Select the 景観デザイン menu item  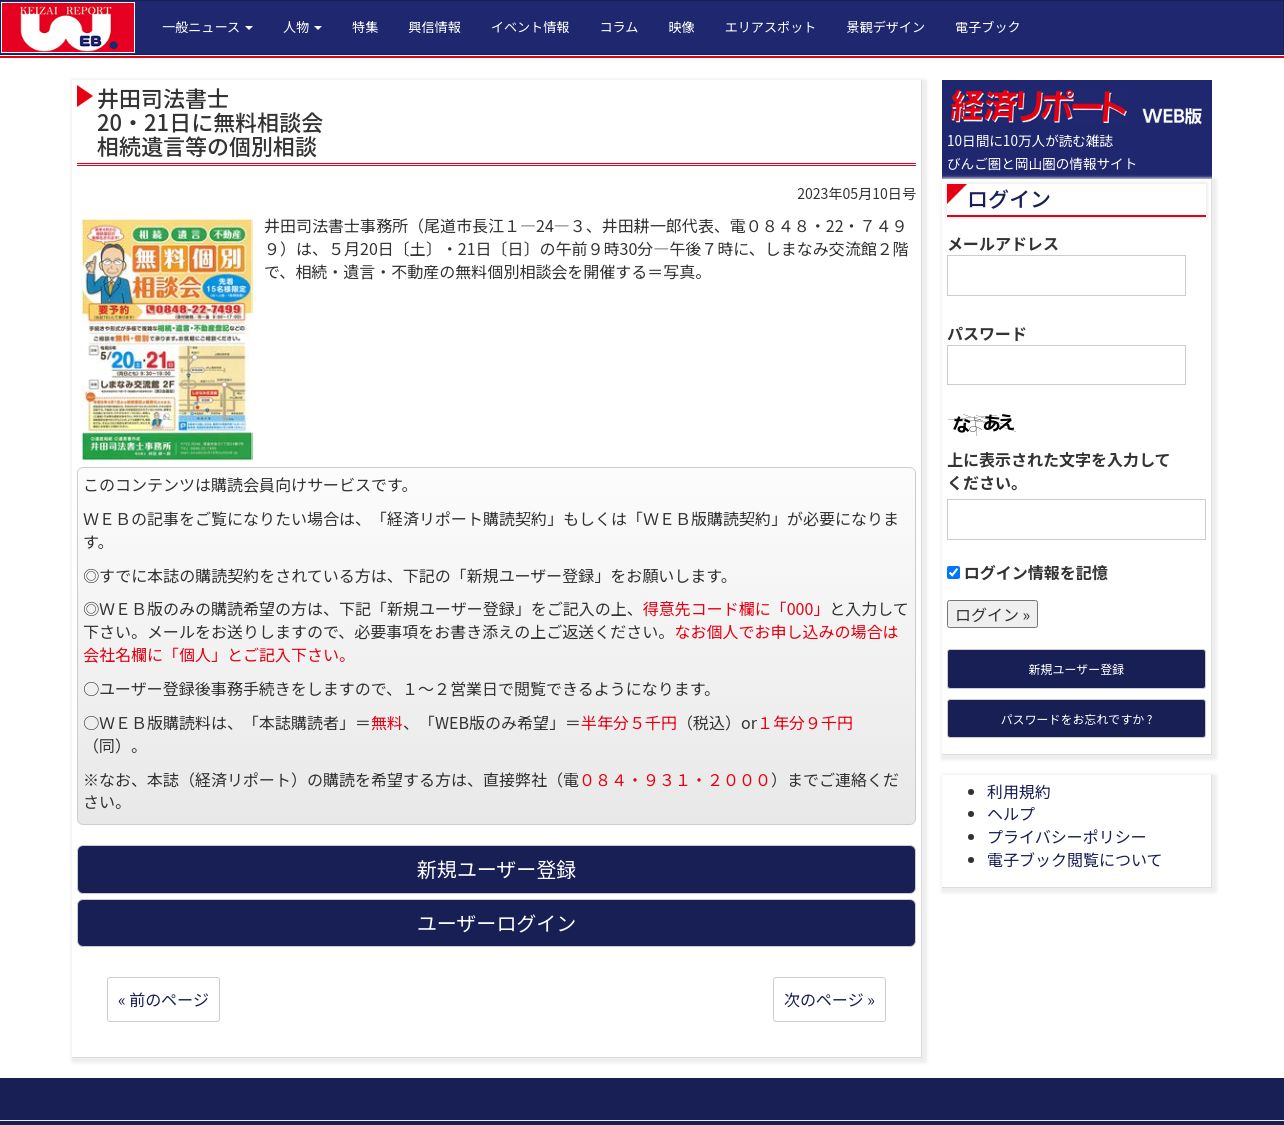pyautogui.click(x=886, y=27)
